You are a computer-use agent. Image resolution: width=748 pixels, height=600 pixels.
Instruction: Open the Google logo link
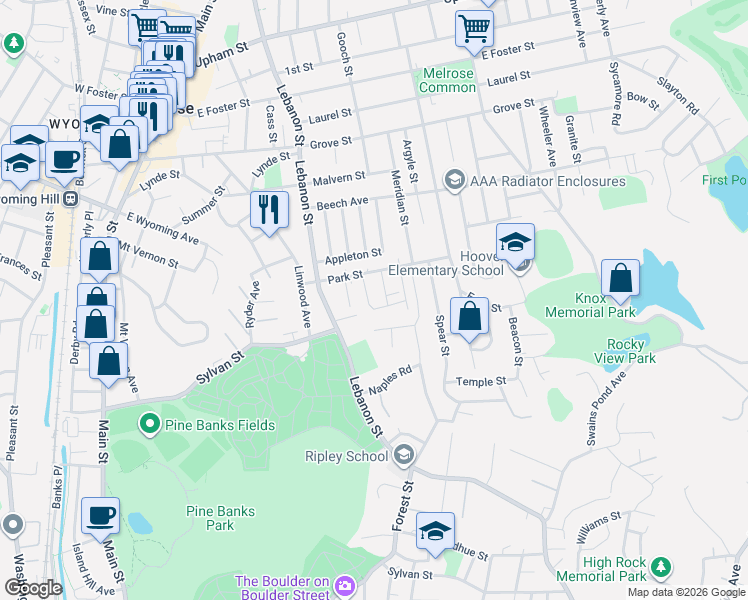tap(33, 588)
